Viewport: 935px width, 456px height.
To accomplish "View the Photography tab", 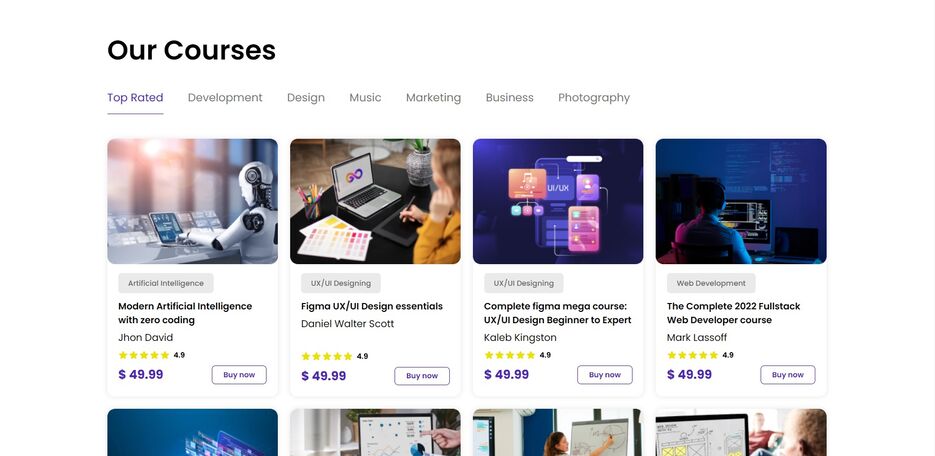I will 594,98.
